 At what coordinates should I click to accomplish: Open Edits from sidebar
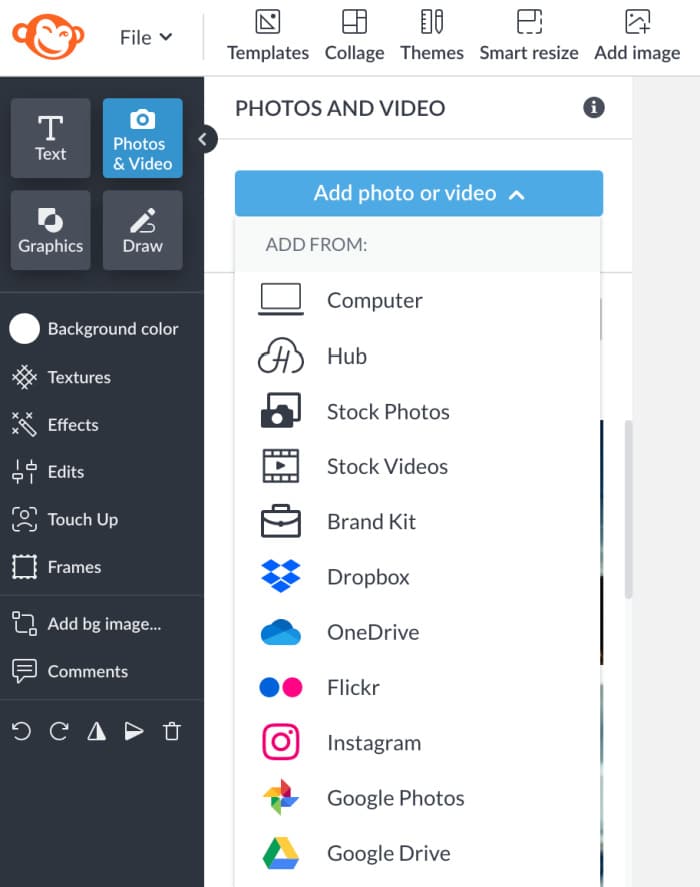click(48, 472)
